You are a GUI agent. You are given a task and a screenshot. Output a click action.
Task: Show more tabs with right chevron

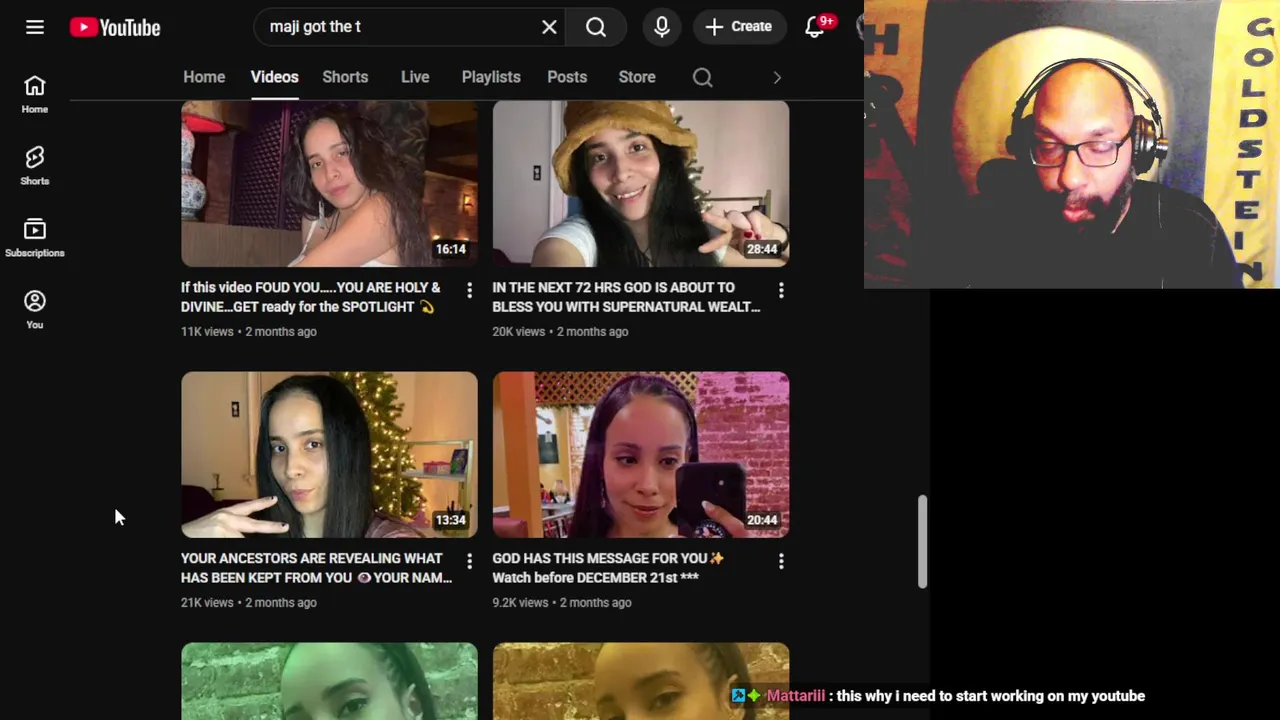[x=777, y=77]
